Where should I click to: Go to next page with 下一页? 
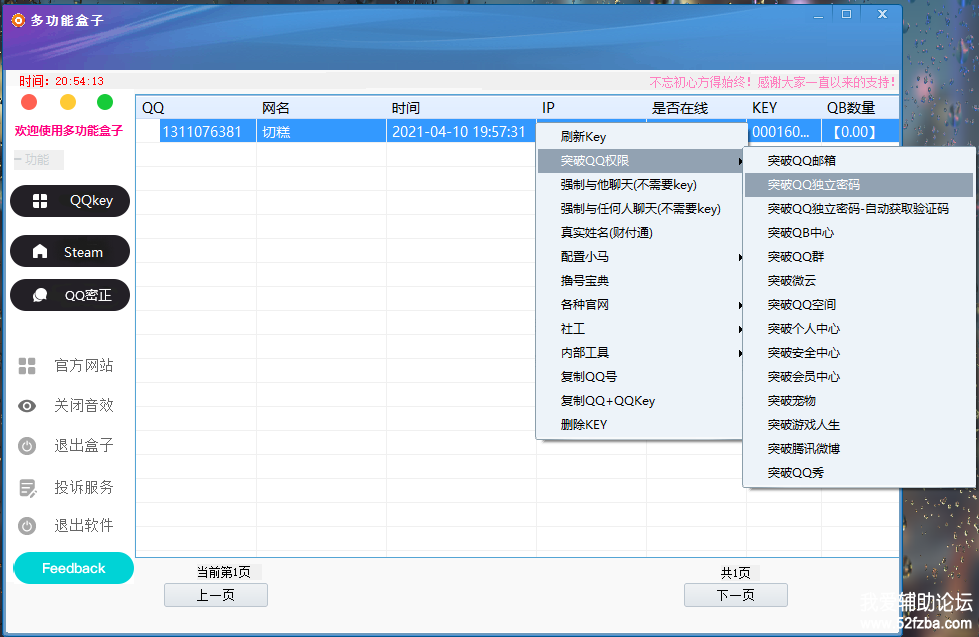point(735,595)
